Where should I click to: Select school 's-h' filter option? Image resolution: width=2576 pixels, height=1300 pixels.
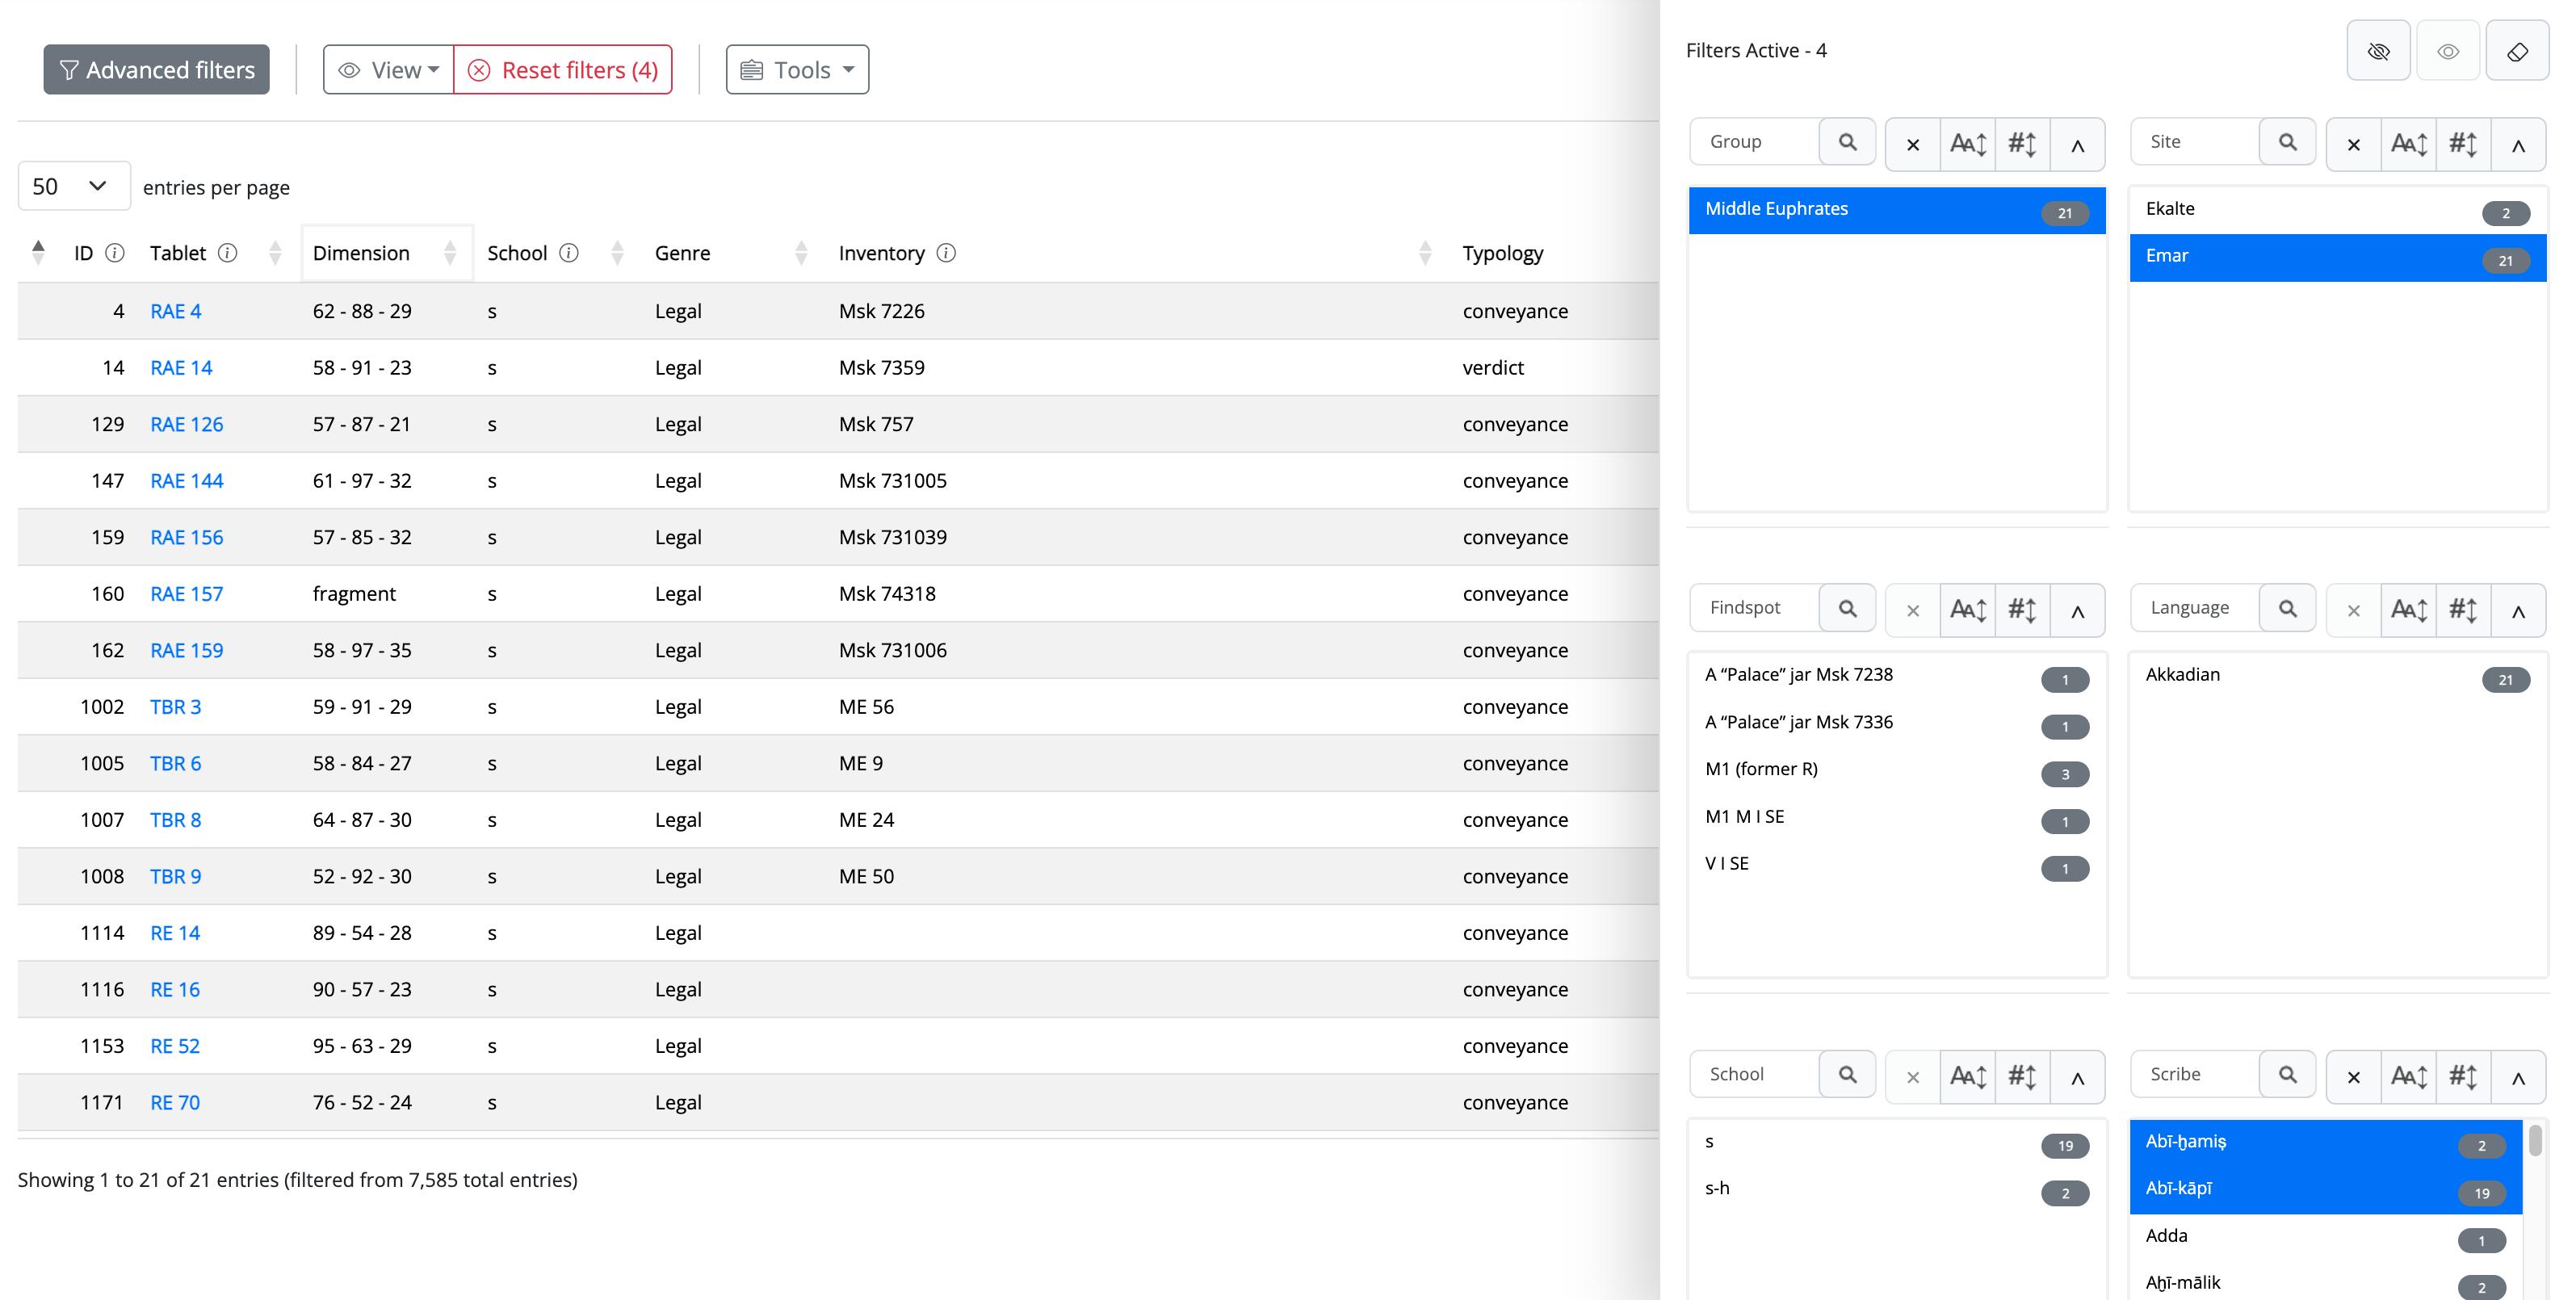(1897, 1190)
